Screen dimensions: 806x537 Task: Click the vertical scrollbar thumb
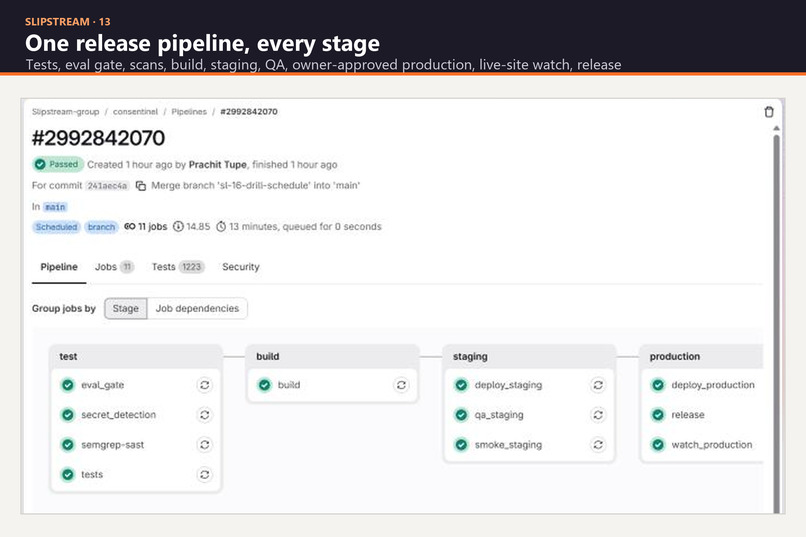click(x=776, y=324)
